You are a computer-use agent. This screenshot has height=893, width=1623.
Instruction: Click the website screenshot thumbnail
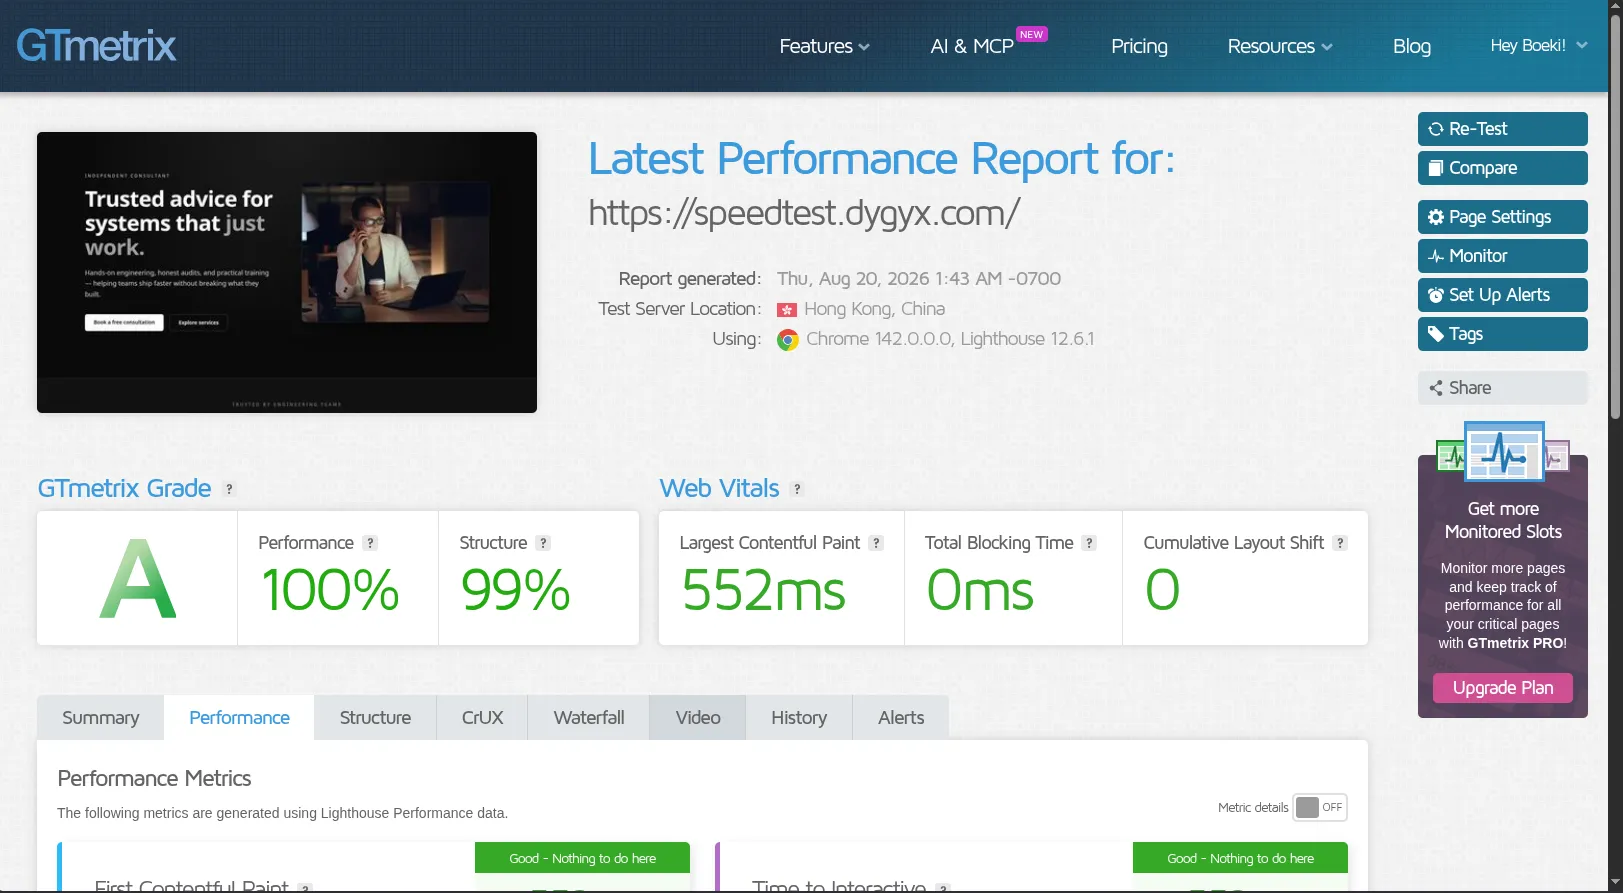click(287, 272)
